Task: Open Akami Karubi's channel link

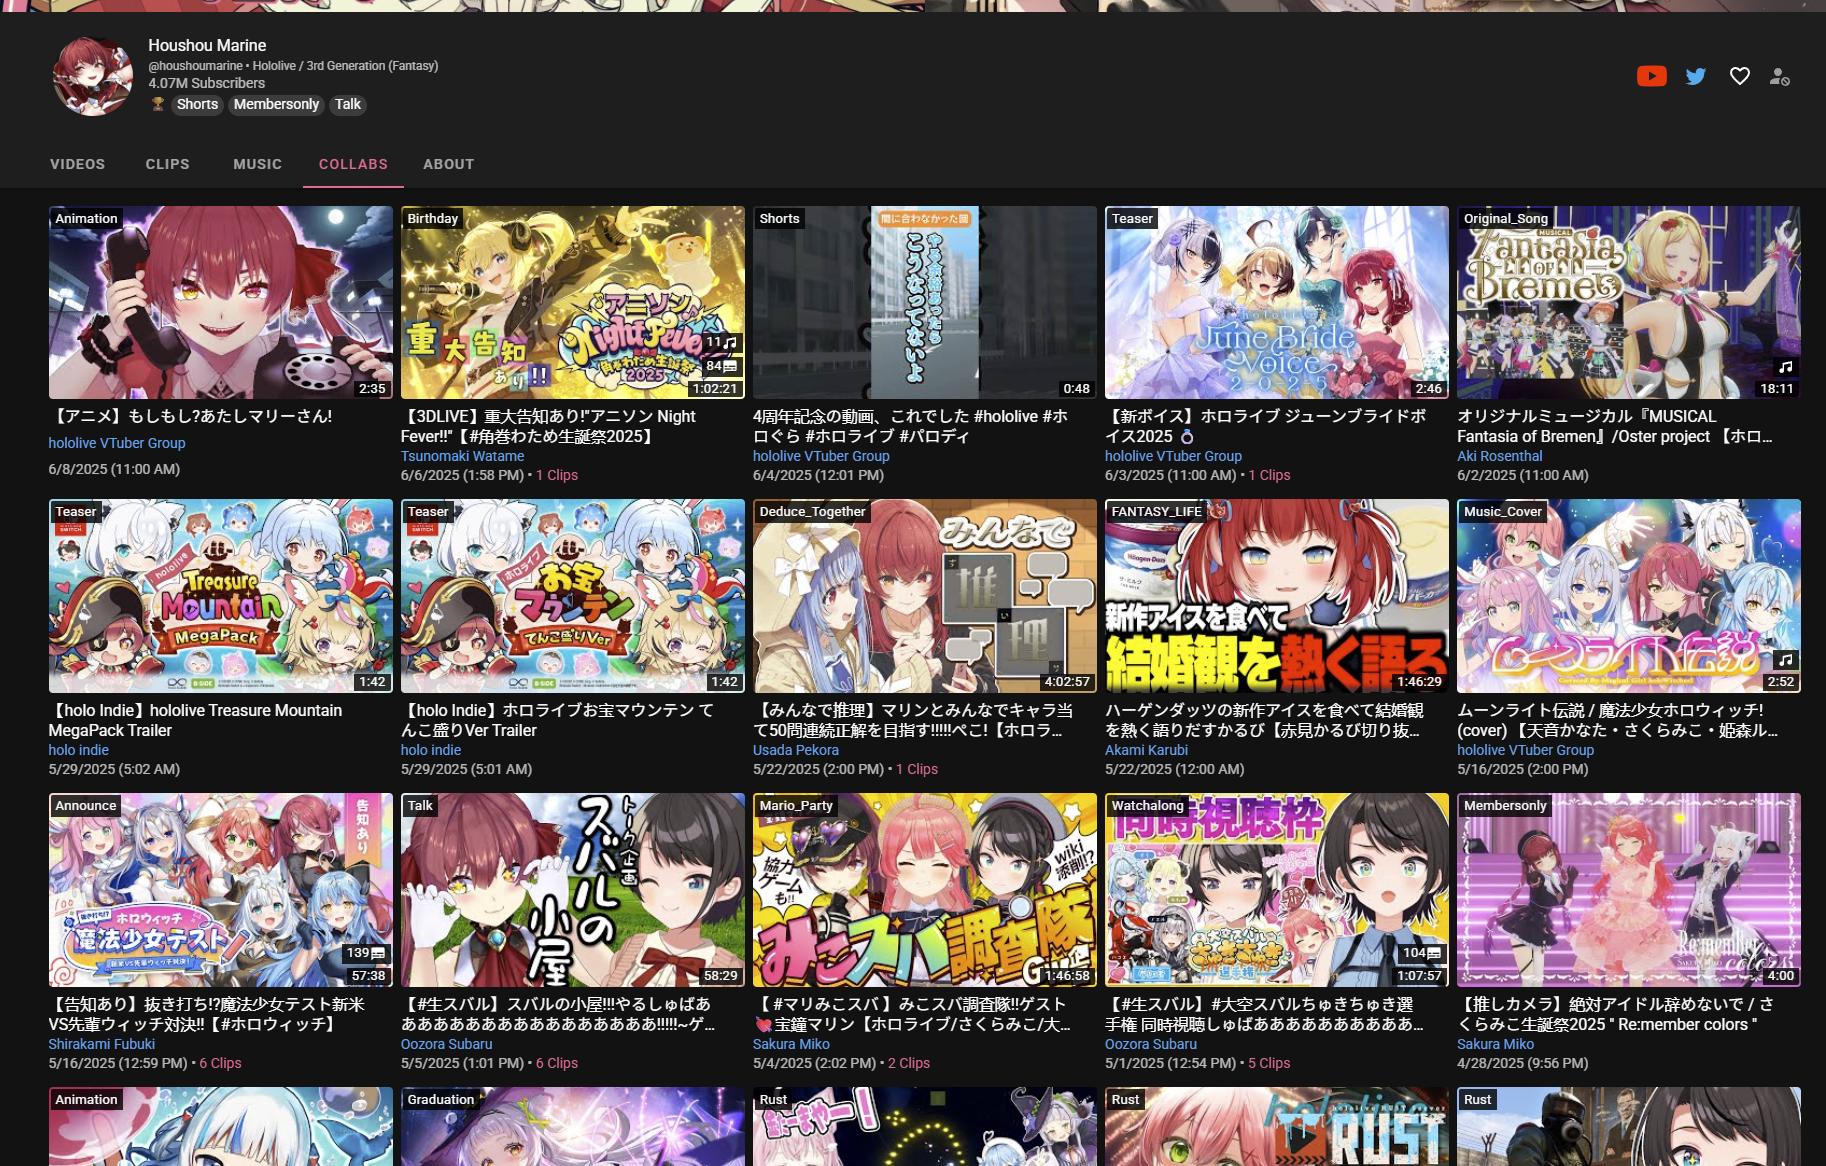Action: pyautogui.click(x=1146, y=750)
